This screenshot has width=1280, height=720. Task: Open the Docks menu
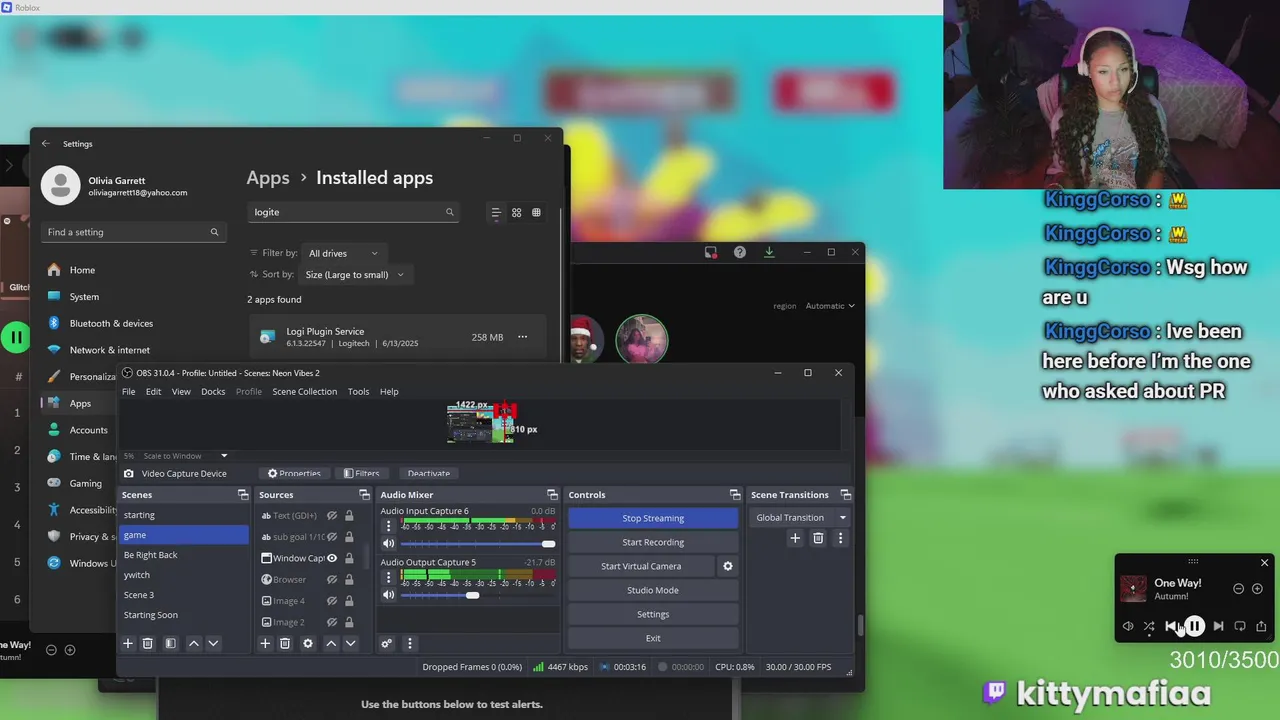tap(213, 392)
